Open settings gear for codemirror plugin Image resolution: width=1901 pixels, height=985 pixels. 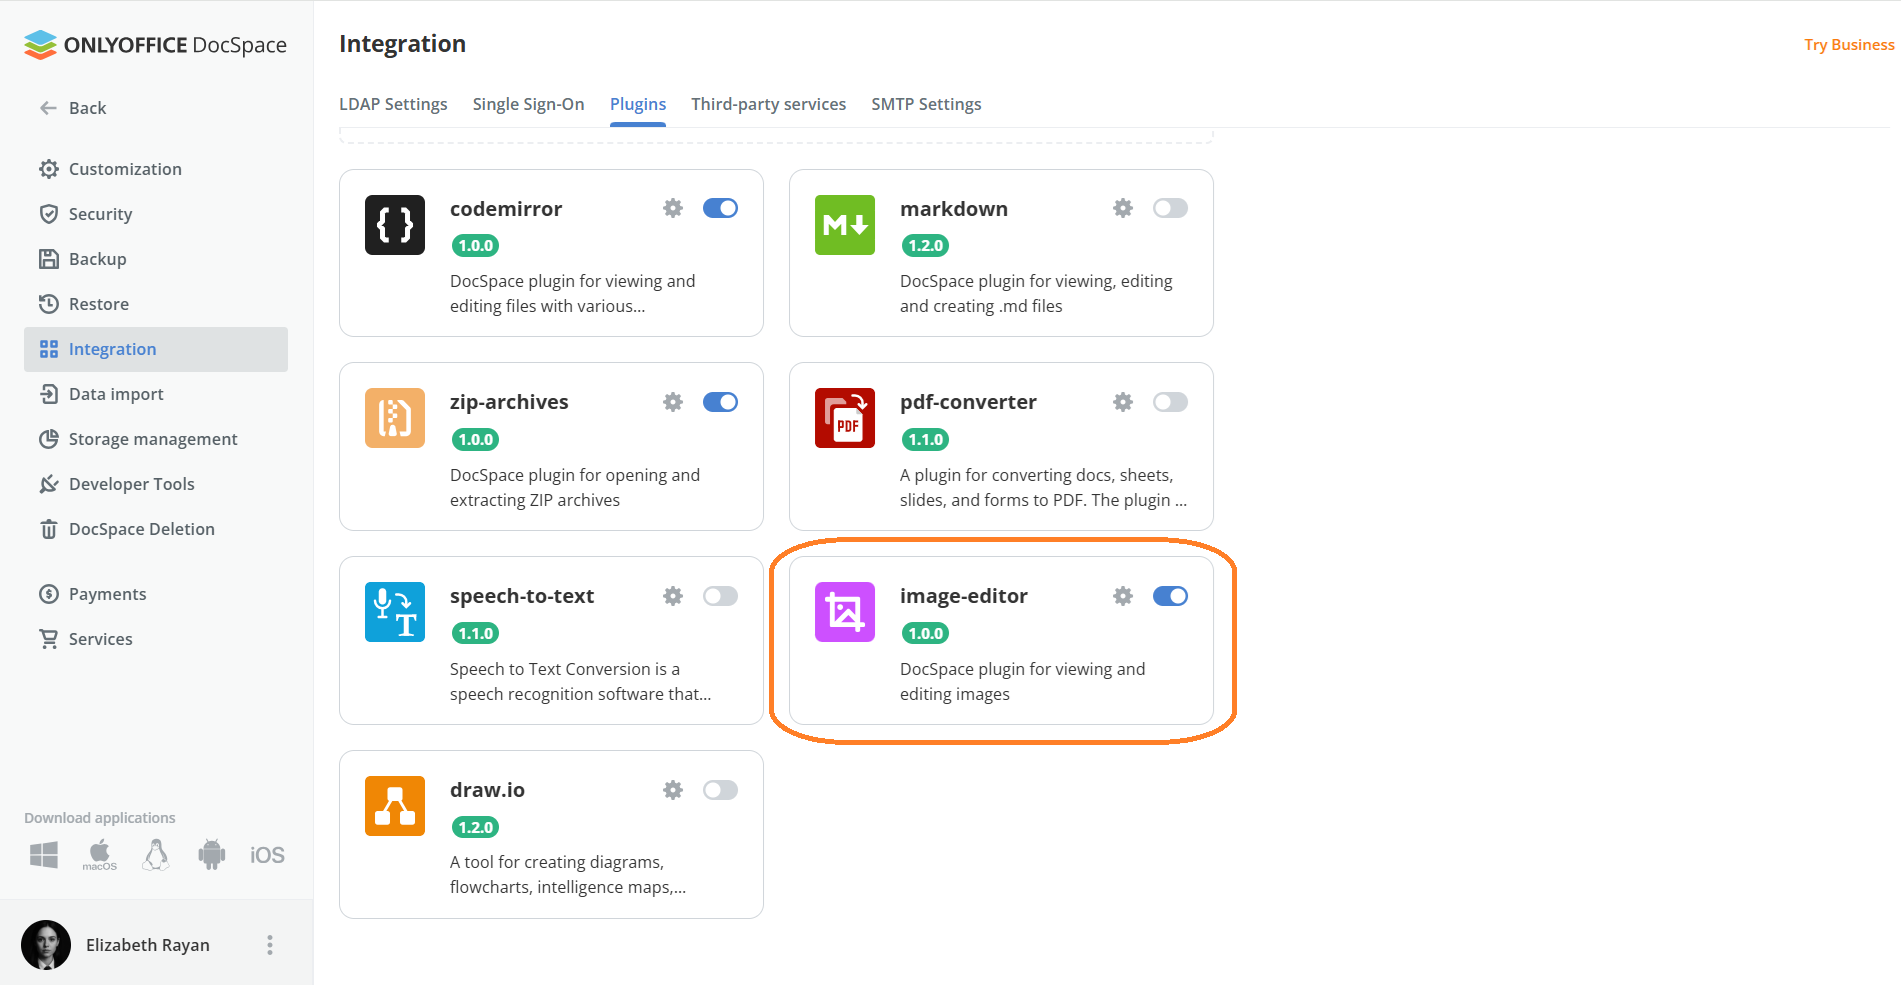[673, 208]
